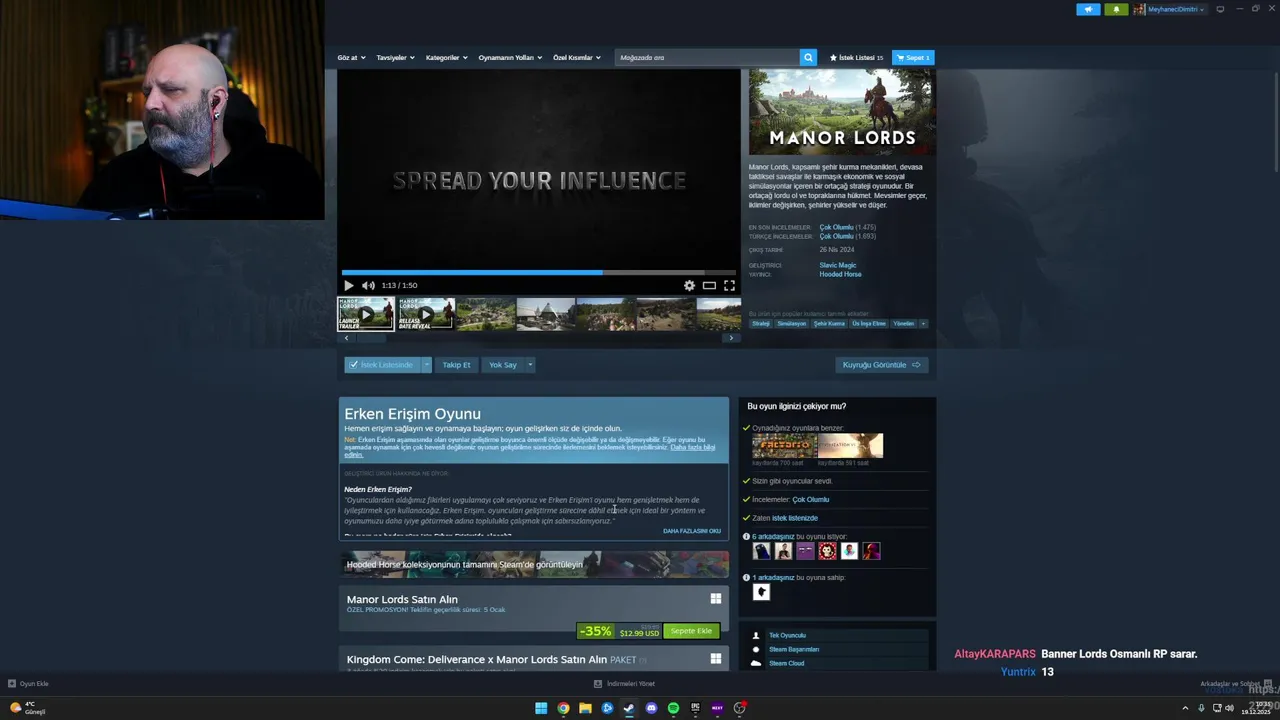Open the Simülasyon tag
The width and height of the screenshot is (1280, 720).
pos(792,324)
